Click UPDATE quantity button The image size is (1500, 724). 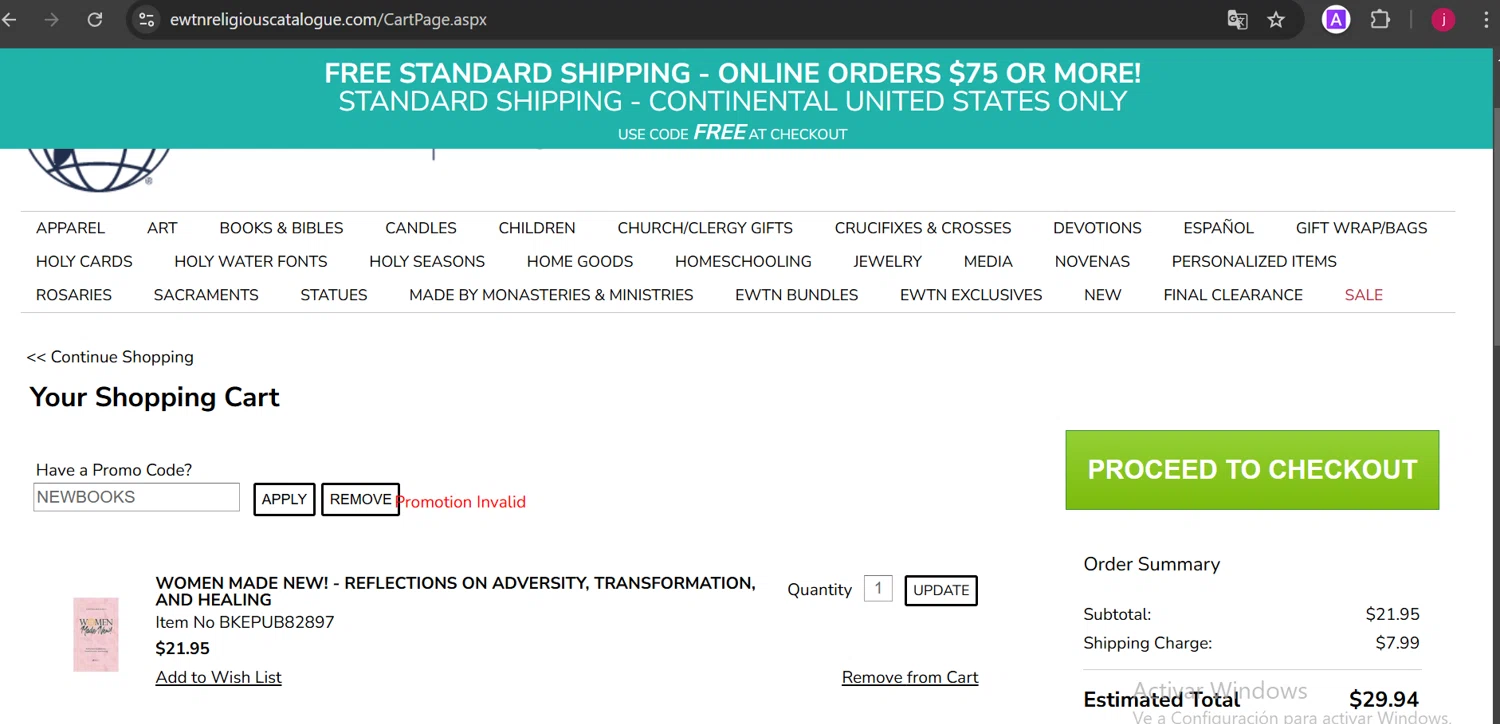941,590
